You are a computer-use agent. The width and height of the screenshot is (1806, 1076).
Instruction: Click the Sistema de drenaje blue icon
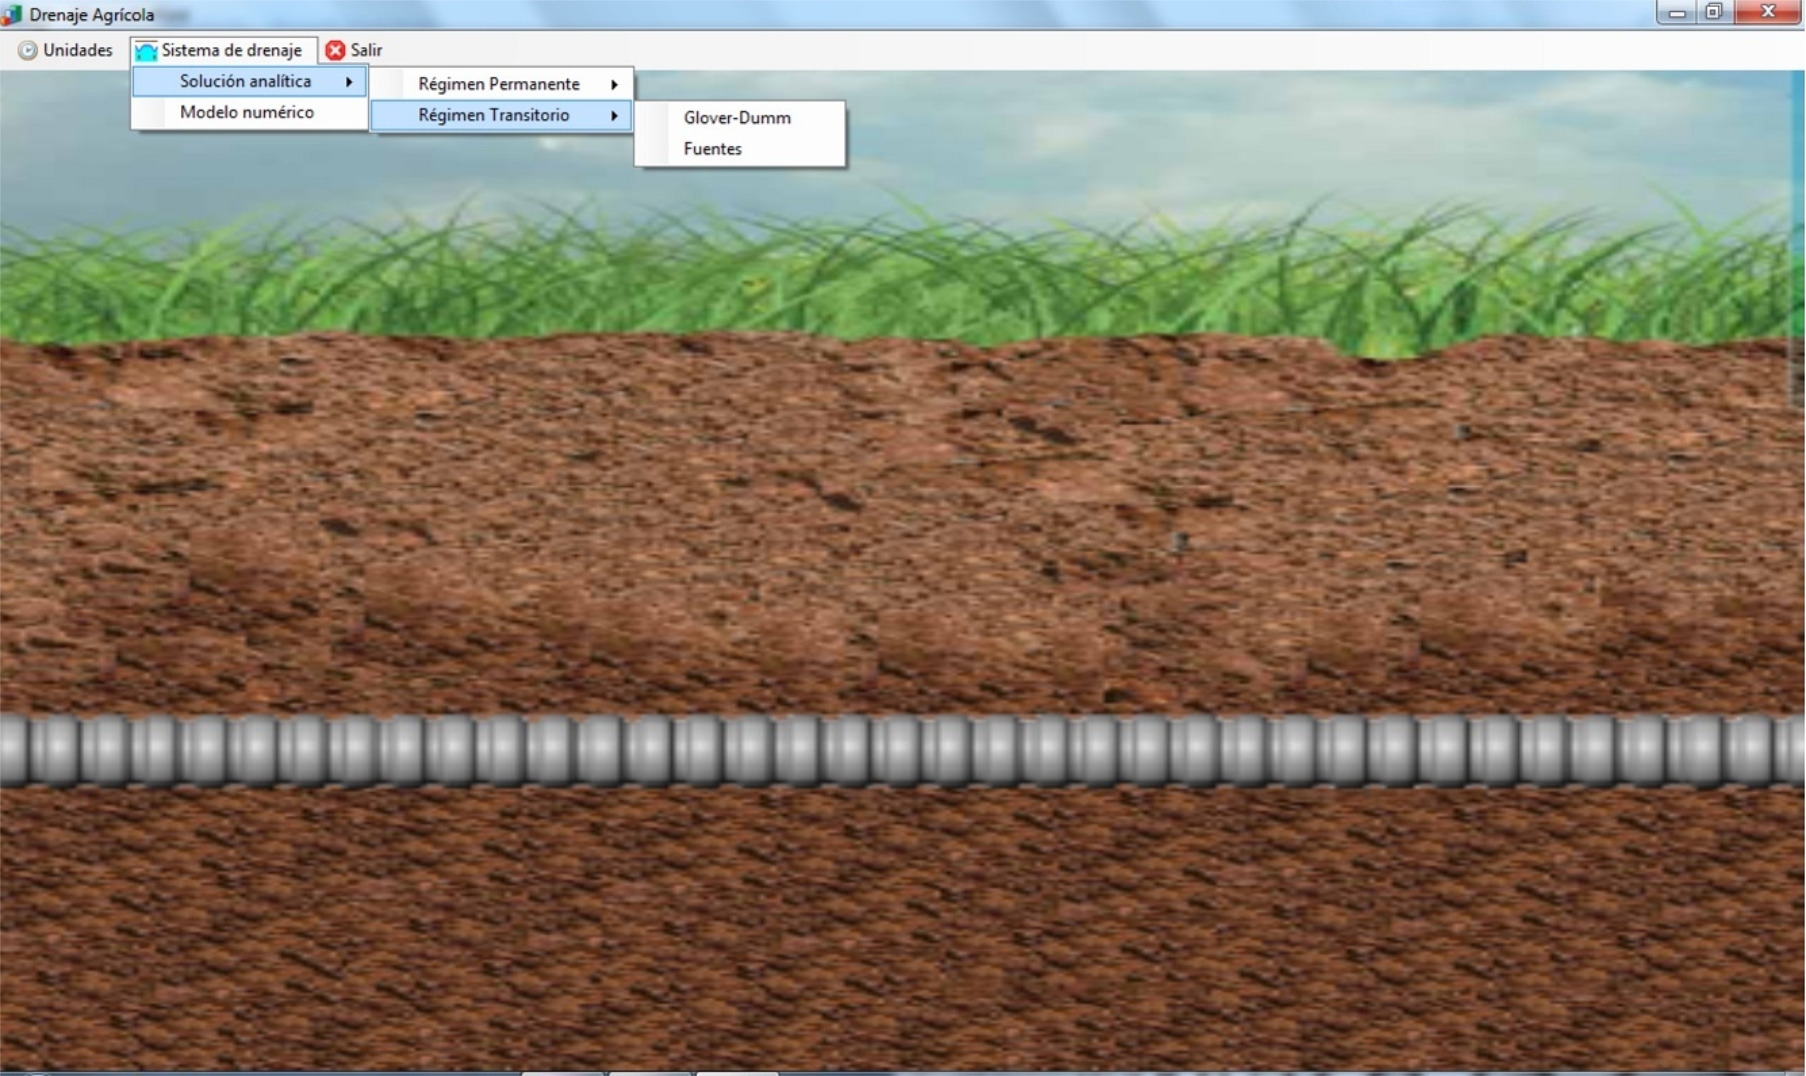coord(146,50)
